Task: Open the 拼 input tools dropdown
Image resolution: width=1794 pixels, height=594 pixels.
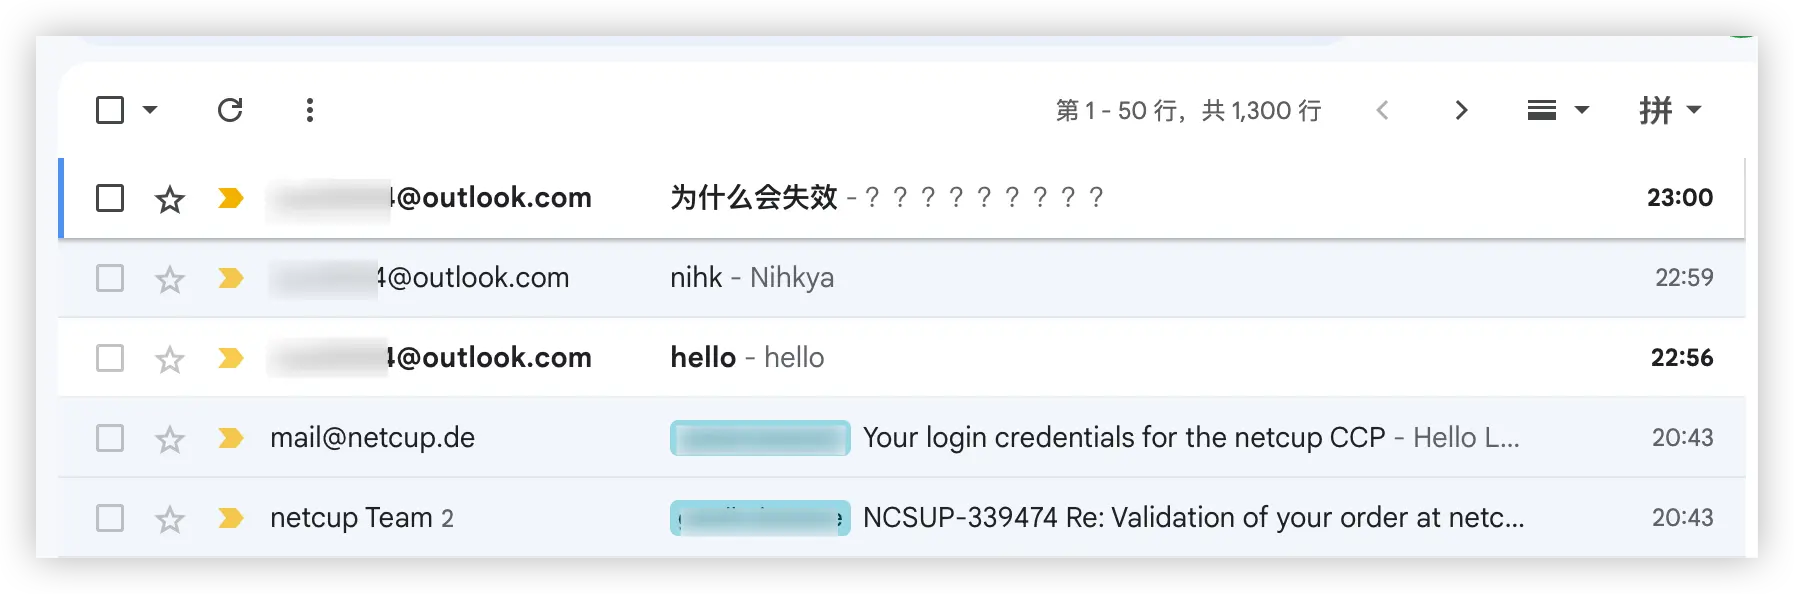Action: pos(1670,110)
